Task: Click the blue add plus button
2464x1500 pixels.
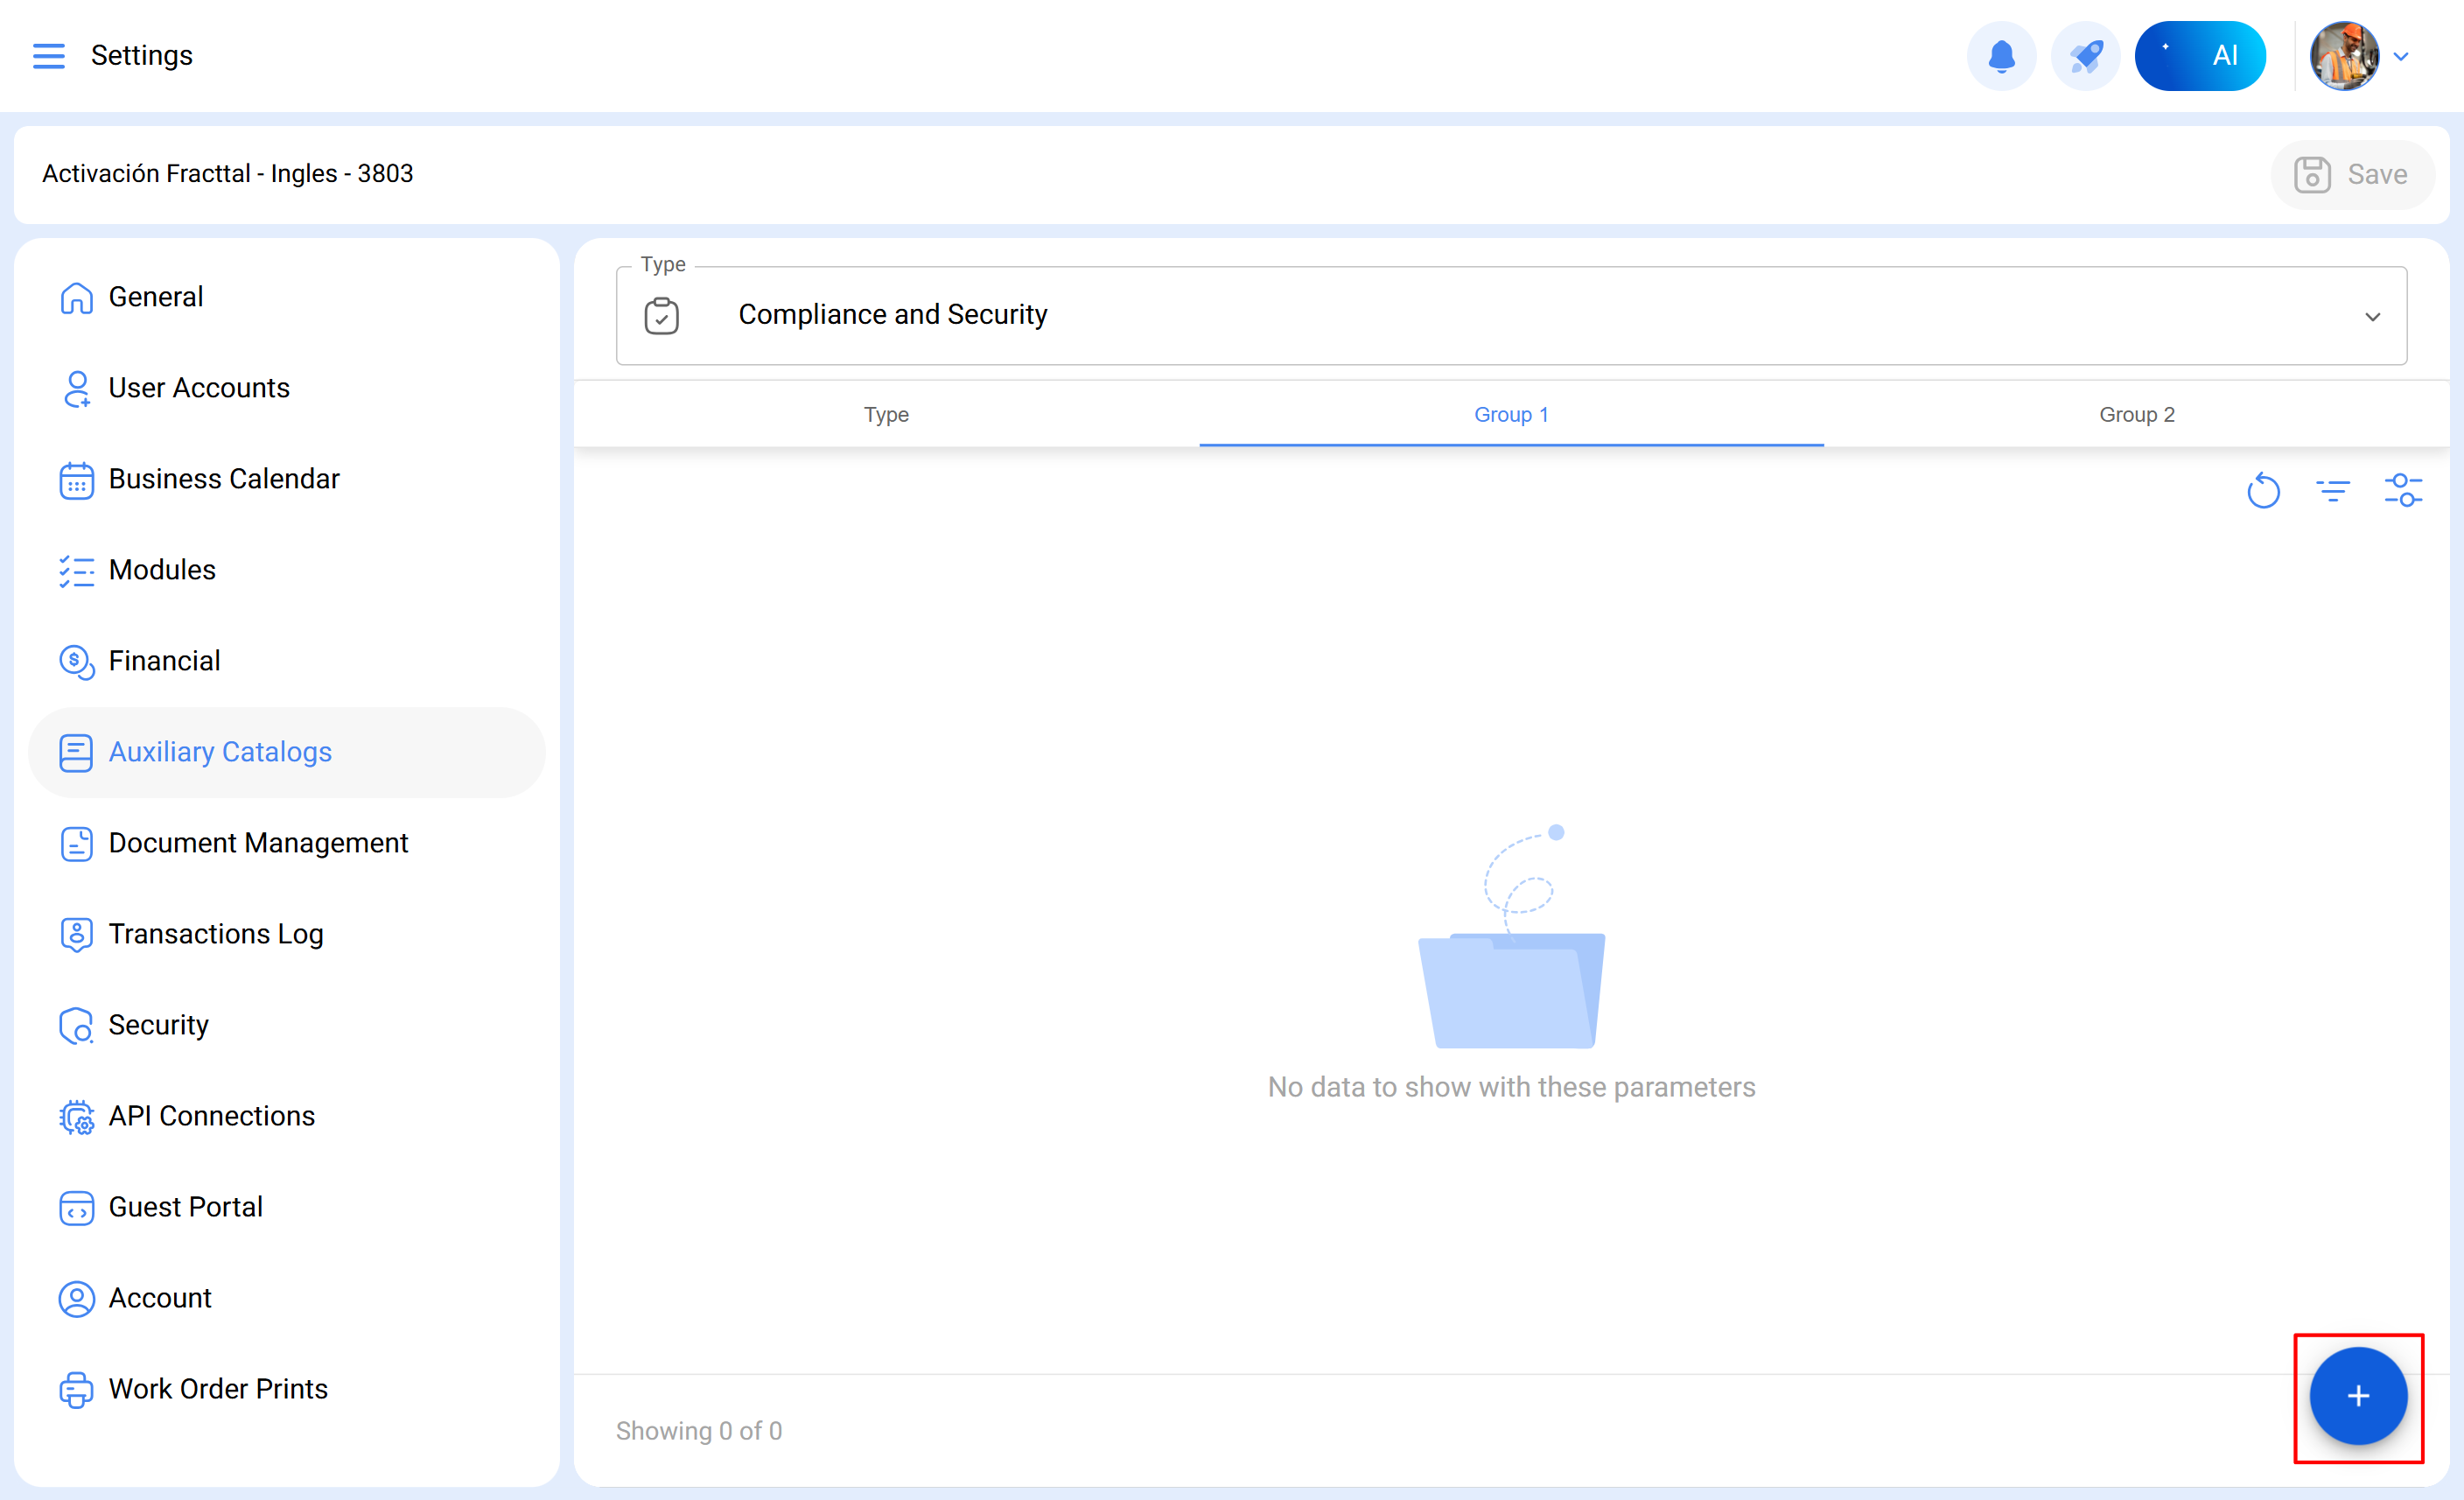Action: click(x=2357, y=1396)
